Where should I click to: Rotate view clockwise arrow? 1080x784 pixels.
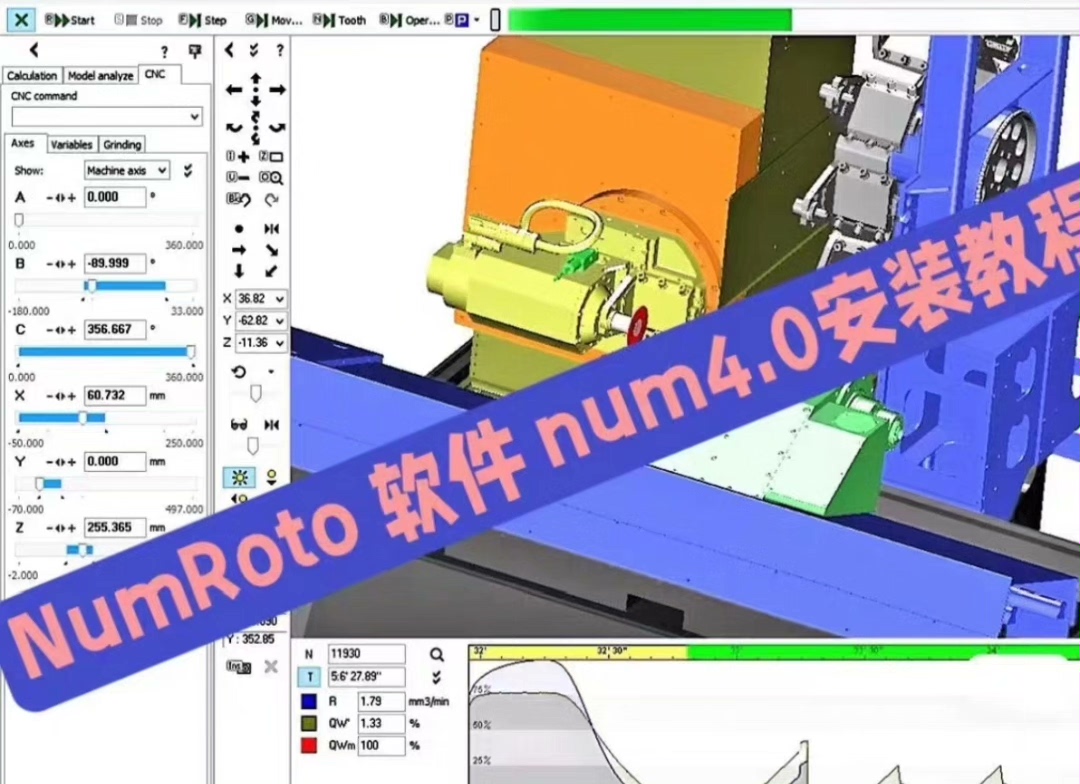pyautogui.click(x=277, y=127)
